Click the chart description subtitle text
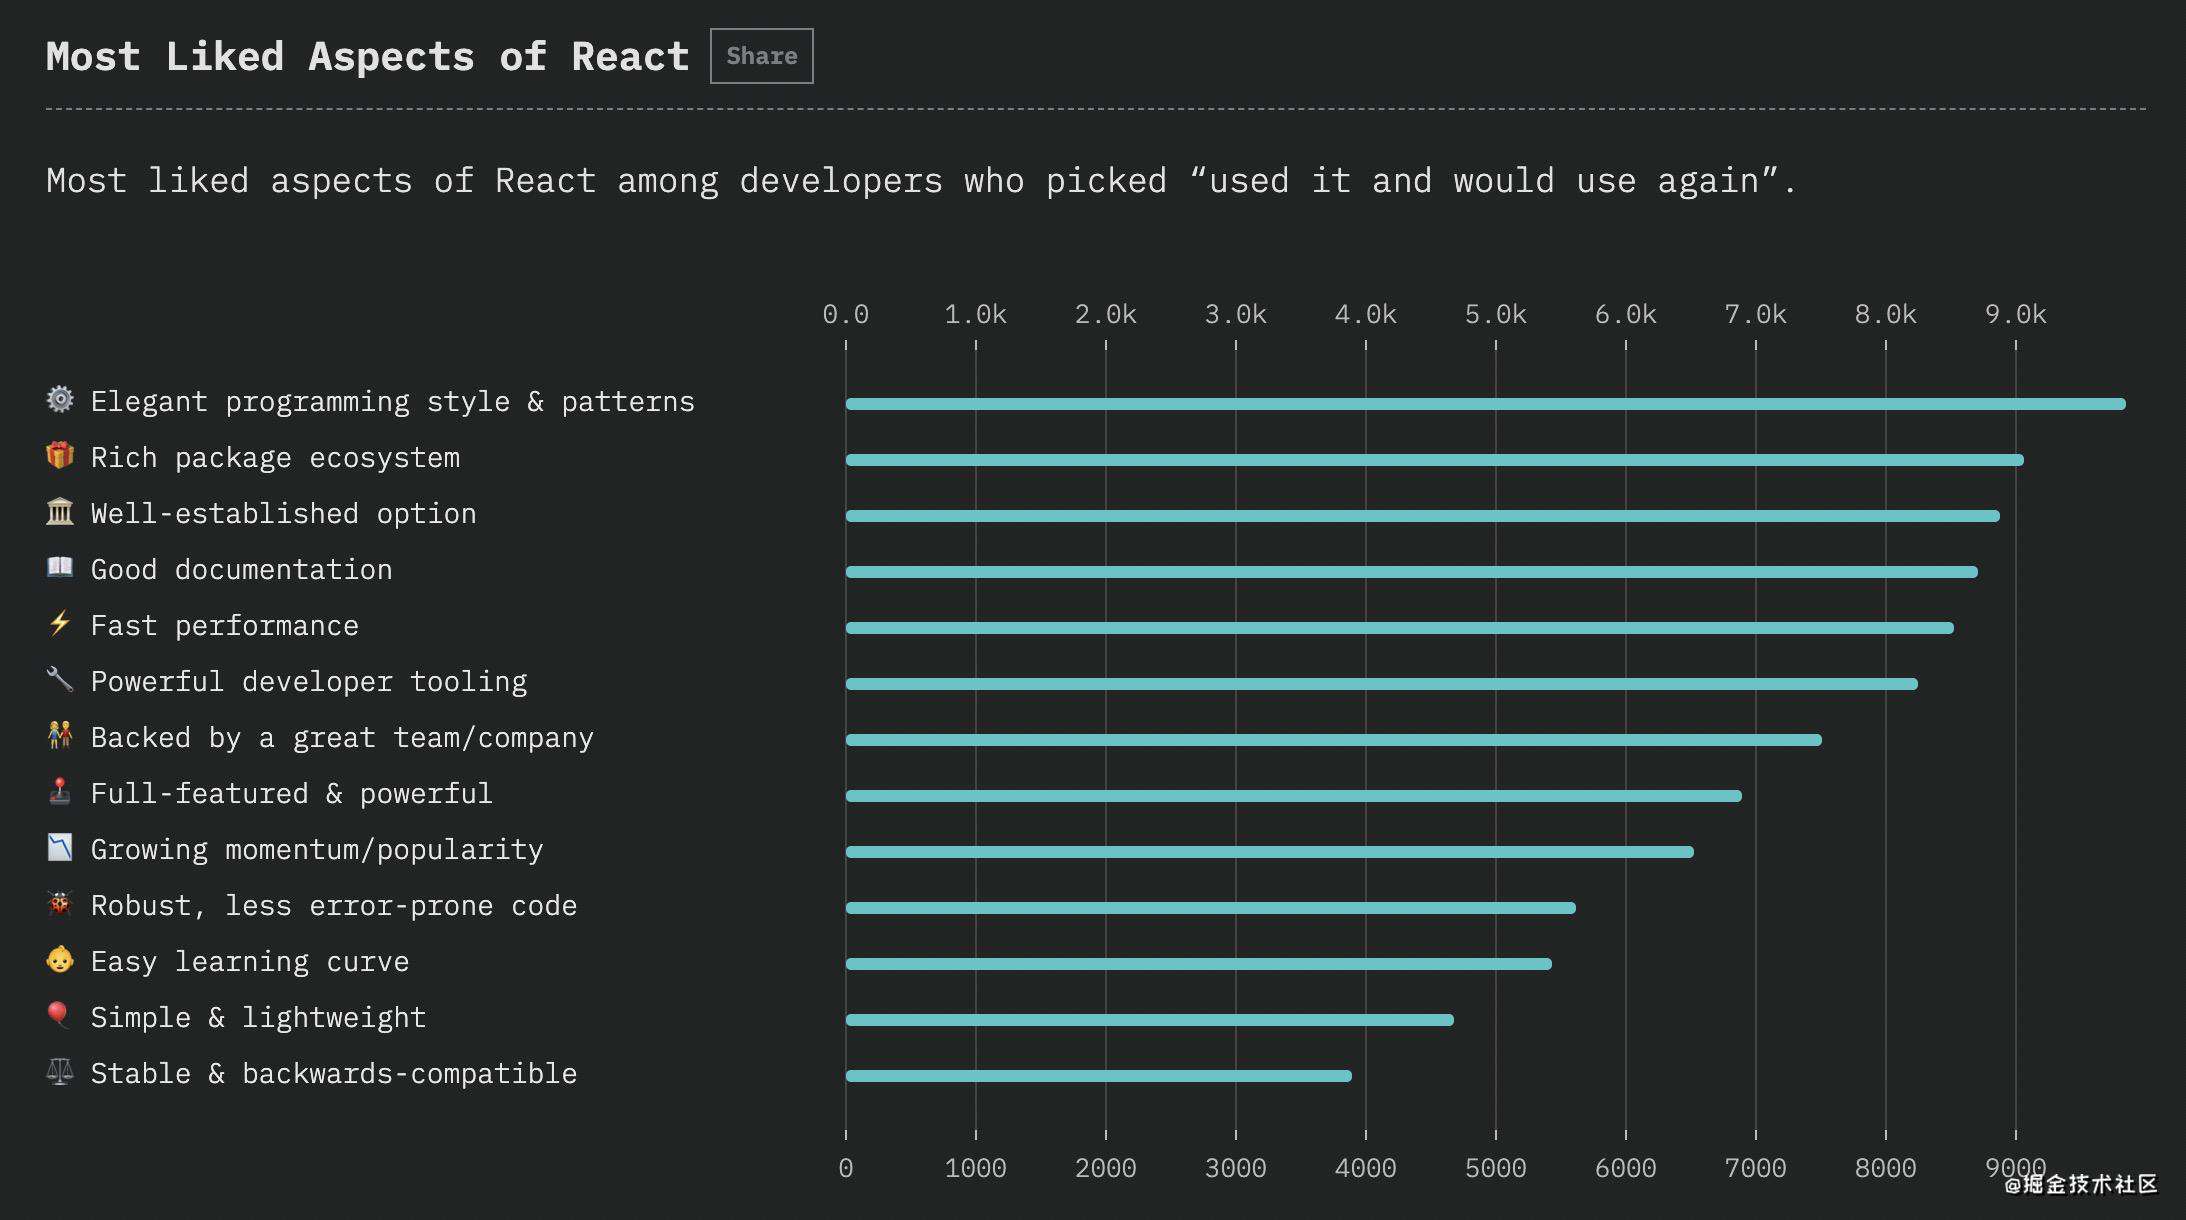This screenshot has width=2186, height=1220. point(921,181)
